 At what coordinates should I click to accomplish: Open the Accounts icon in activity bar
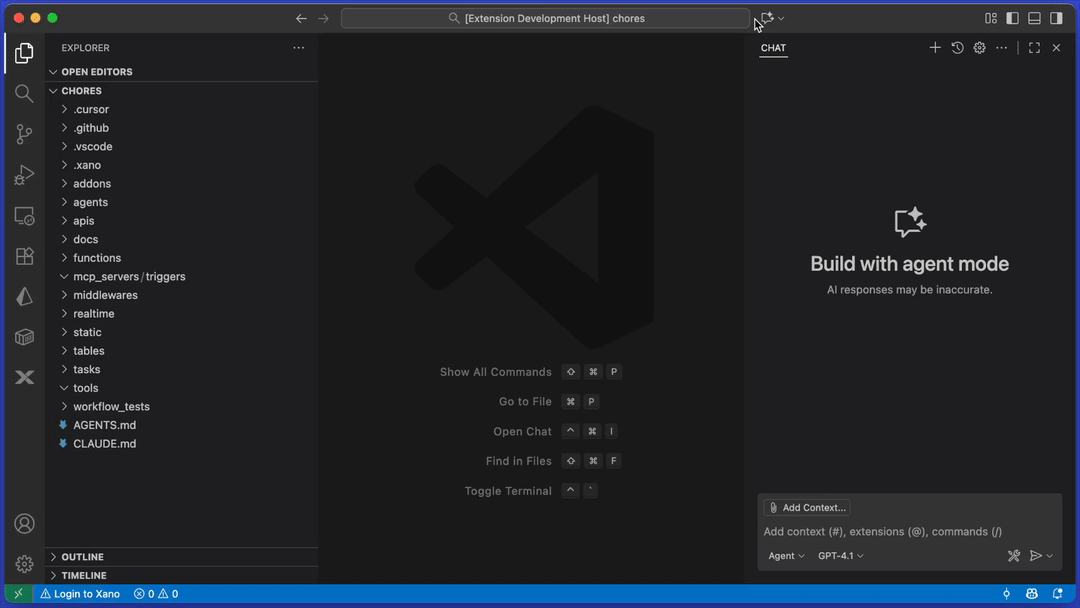(x=24, y=524)
